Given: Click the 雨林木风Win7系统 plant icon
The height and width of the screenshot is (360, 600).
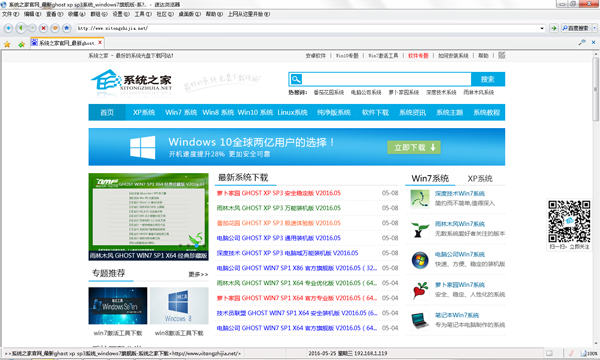Looking at the screenshot, I should [420, 230].
